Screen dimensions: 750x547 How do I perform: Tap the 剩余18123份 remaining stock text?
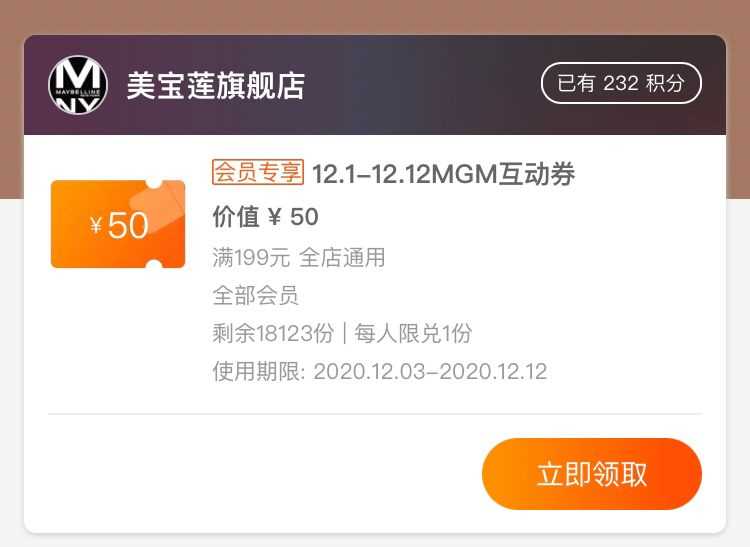(x=273, y=333)
